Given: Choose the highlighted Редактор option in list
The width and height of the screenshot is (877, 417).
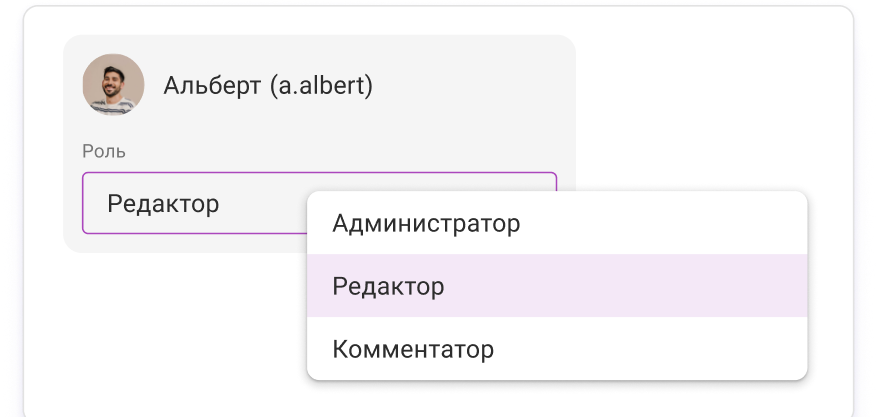Looking at the screenshot, I should coord(388,287).
